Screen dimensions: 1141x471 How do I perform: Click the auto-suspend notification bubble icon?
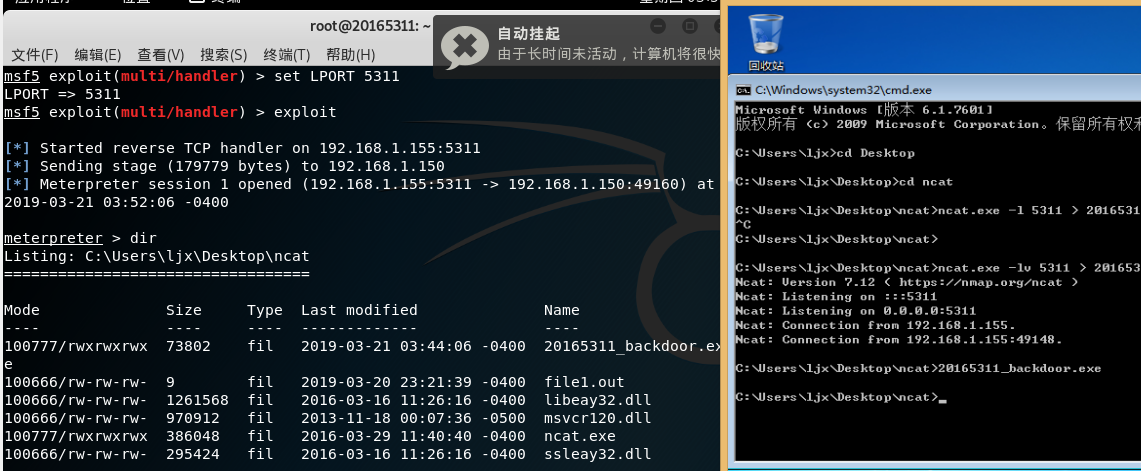coord(465,48)
